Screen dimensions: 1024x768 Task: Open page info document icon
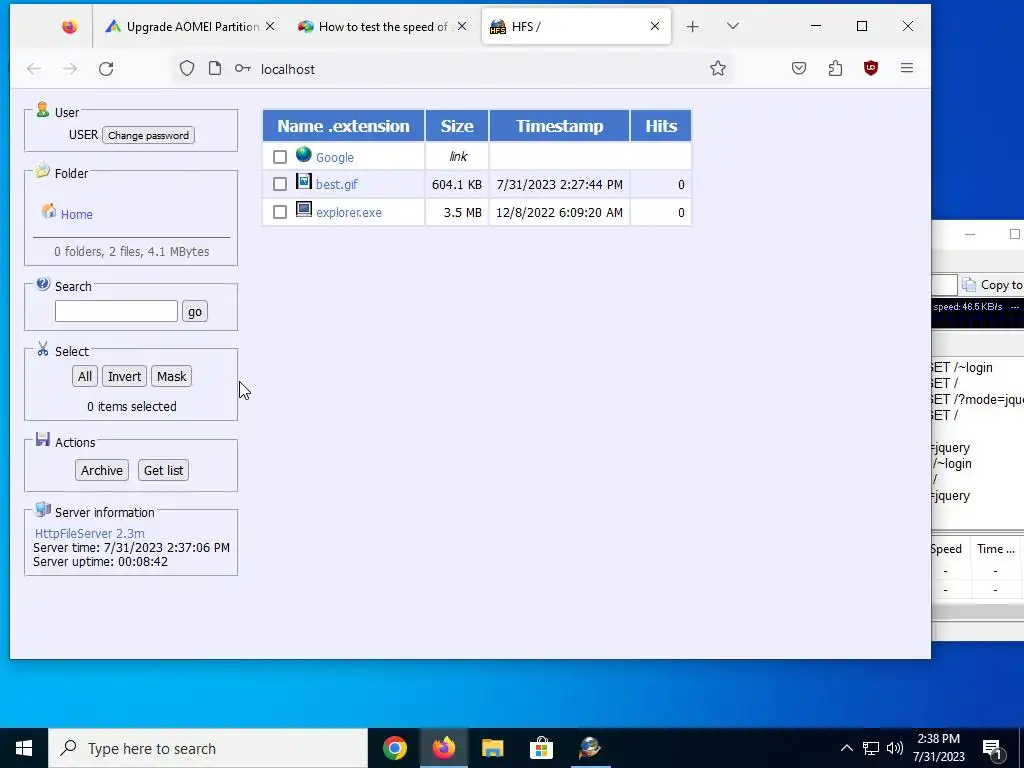pos(215,69)
